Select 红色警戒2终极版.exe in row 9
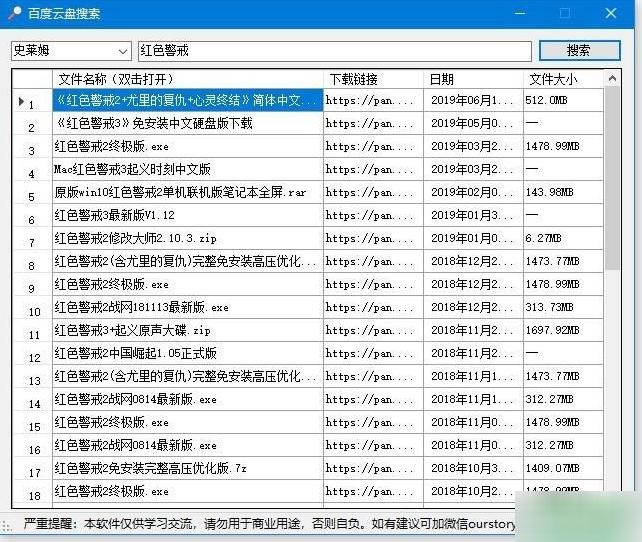The width and height of the screenshot is (642, 542). pyautogui.click(x=188, y=284)
